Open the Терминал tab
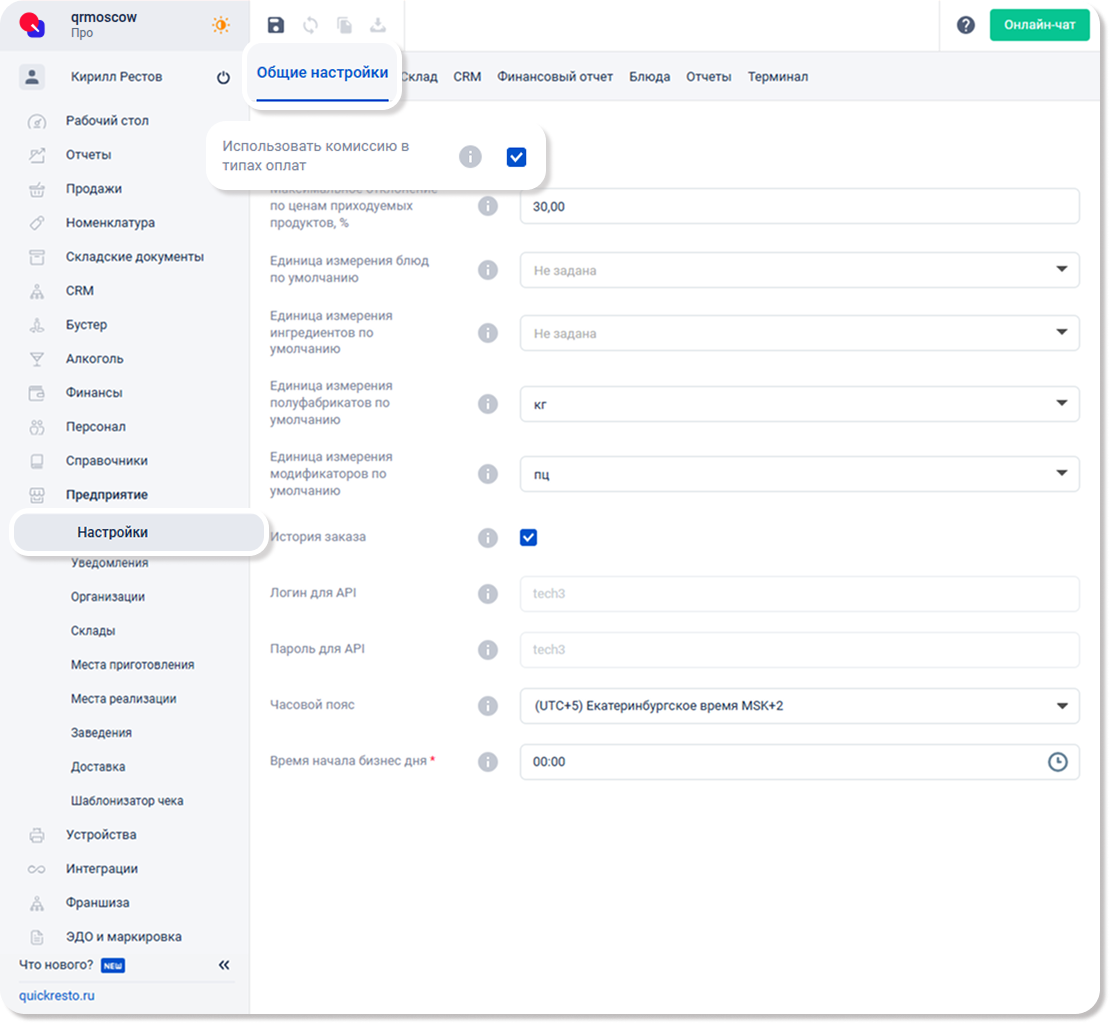The width and height of the screenshot is (1109, 1023). tap(777, 77)
